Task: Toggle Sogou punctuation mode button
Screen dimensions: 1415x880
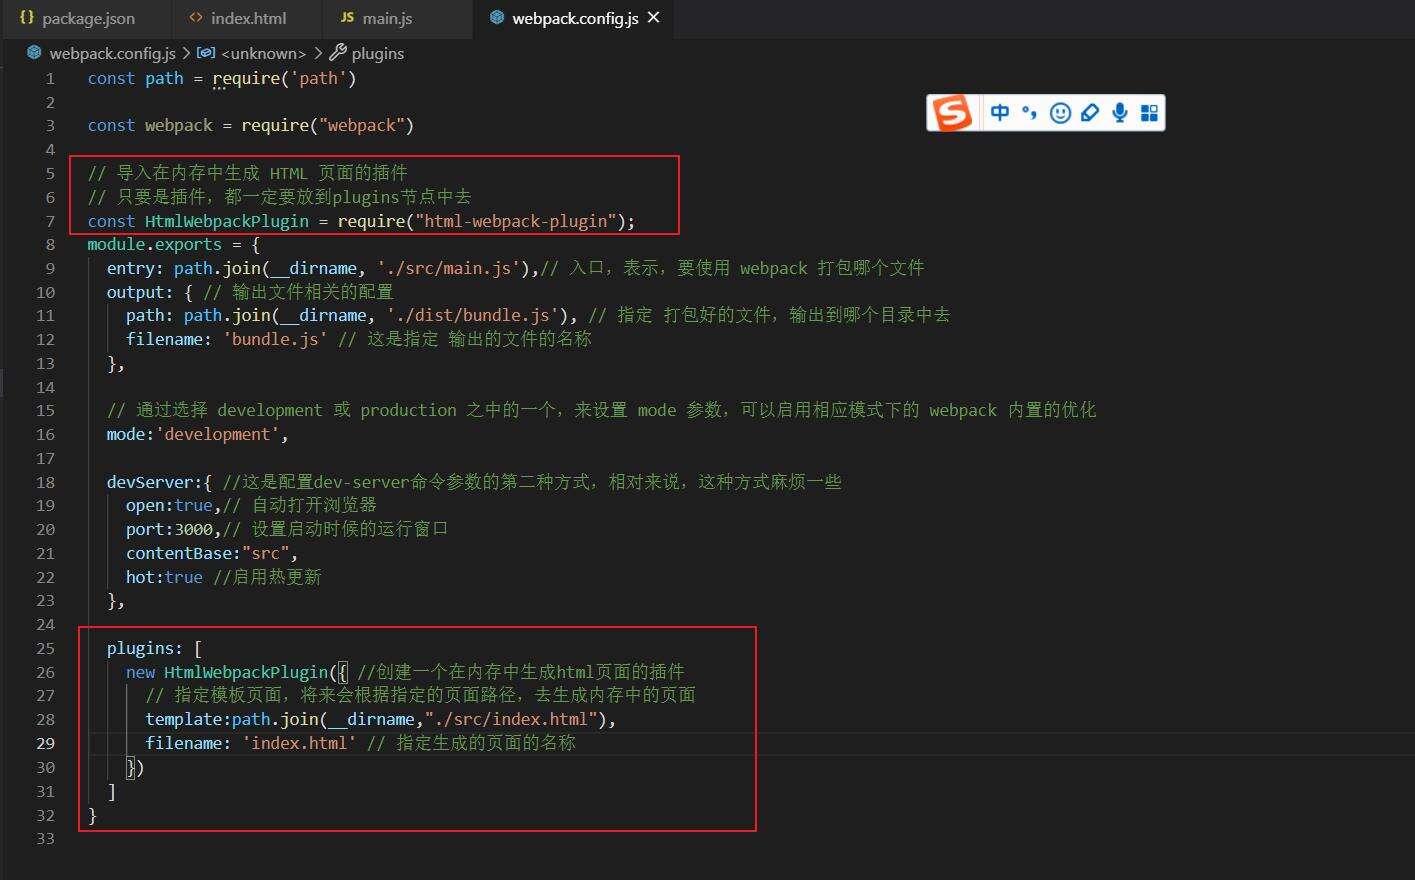Action: (1029, 113)
